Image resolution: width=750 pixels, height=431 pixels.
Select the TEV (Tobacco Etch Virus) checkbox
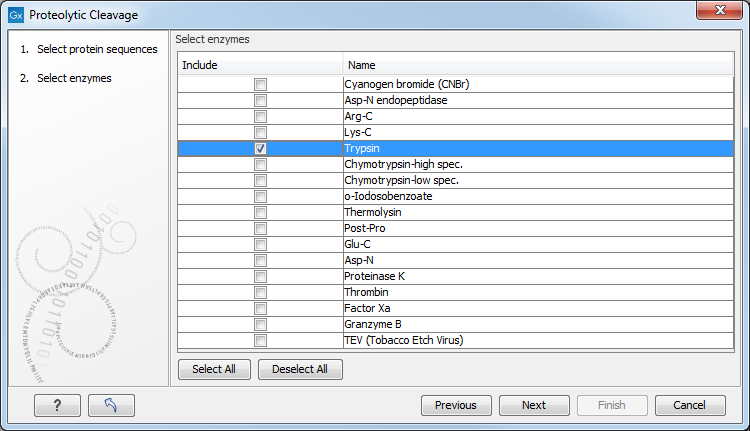(260, 340)
